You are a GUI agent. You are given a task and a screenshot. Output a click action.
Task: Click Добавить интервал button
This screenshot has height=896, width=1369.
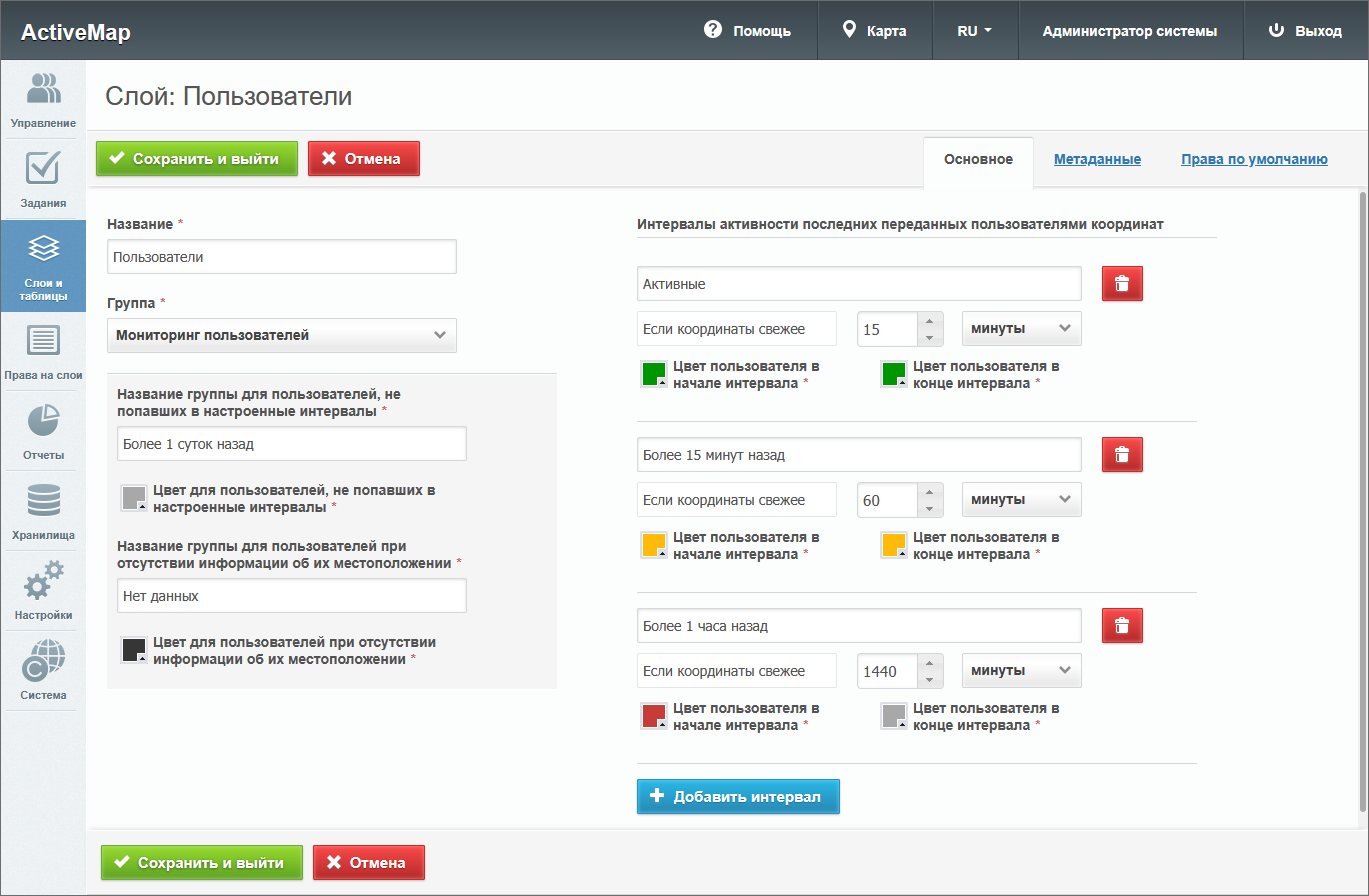coord(738,797)
